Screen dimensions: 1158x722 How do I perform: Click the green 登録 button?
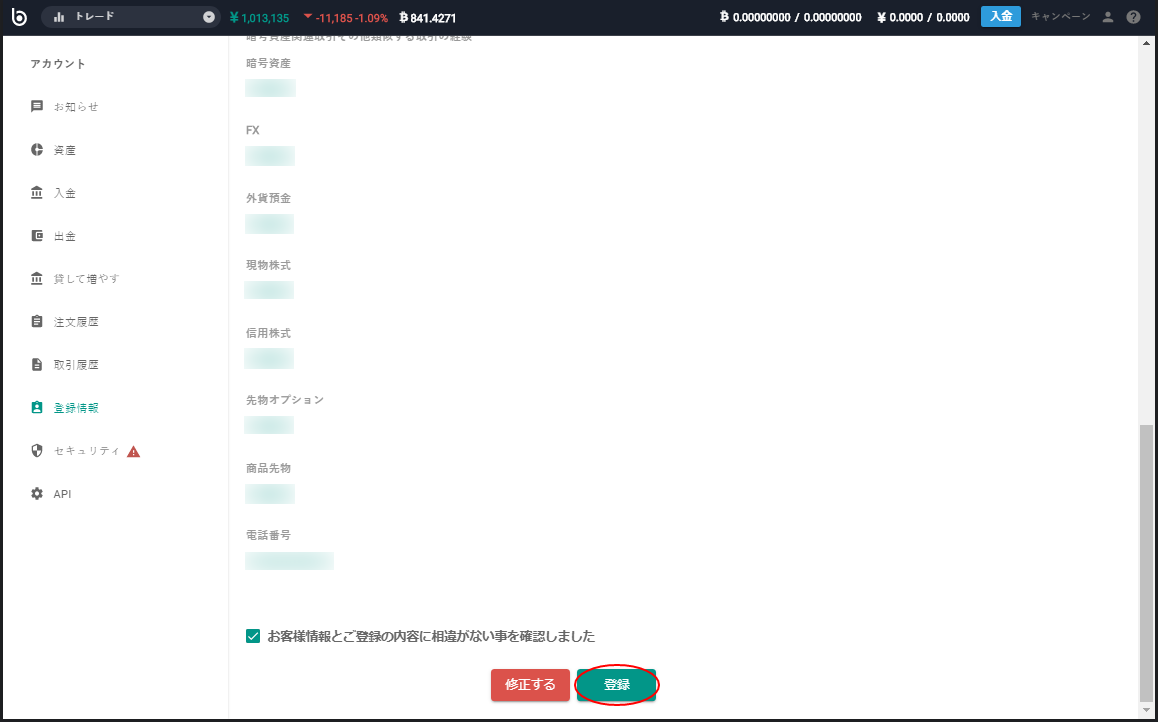[x=617, y=685]
